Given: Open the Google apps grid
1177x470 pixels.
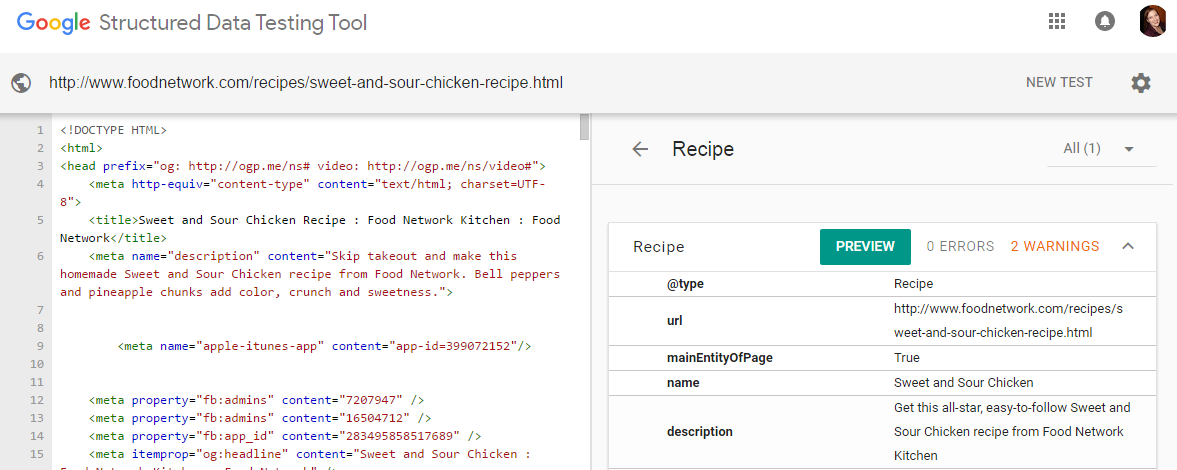Looking at the screenshot, I should [x=1056, y=21].
